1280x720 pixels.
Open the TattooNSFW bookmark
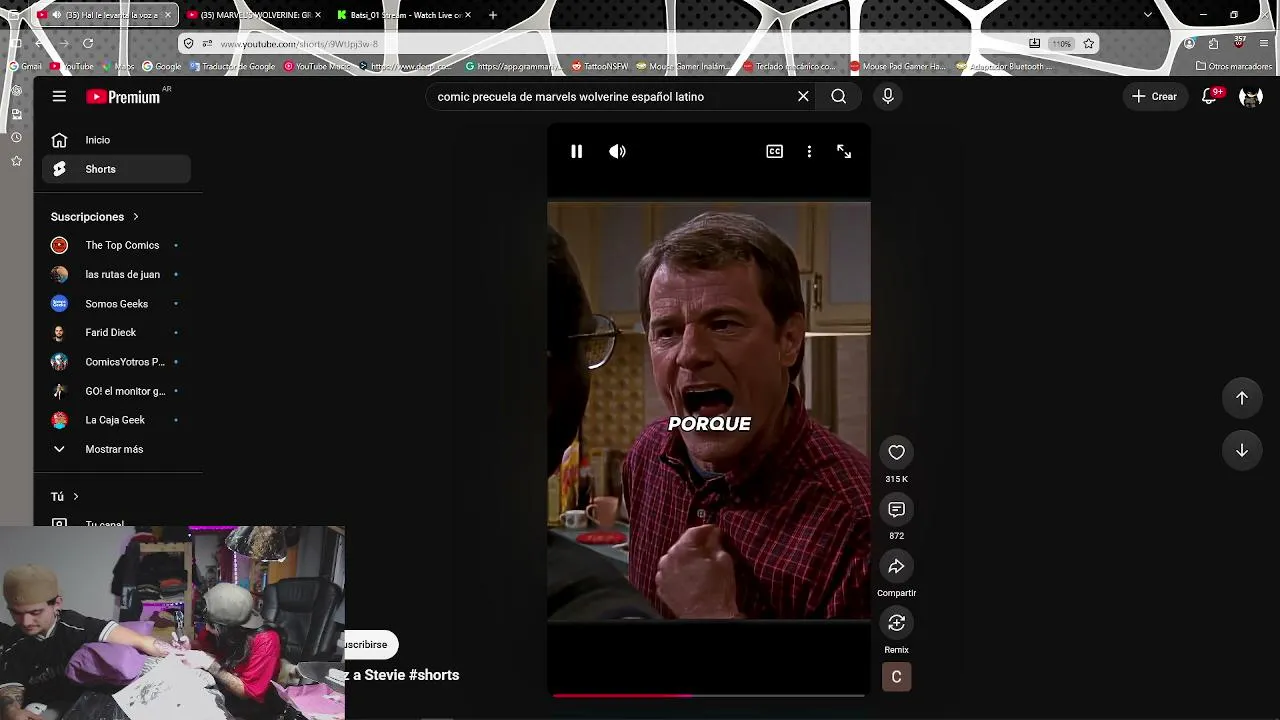pos(600,67)
